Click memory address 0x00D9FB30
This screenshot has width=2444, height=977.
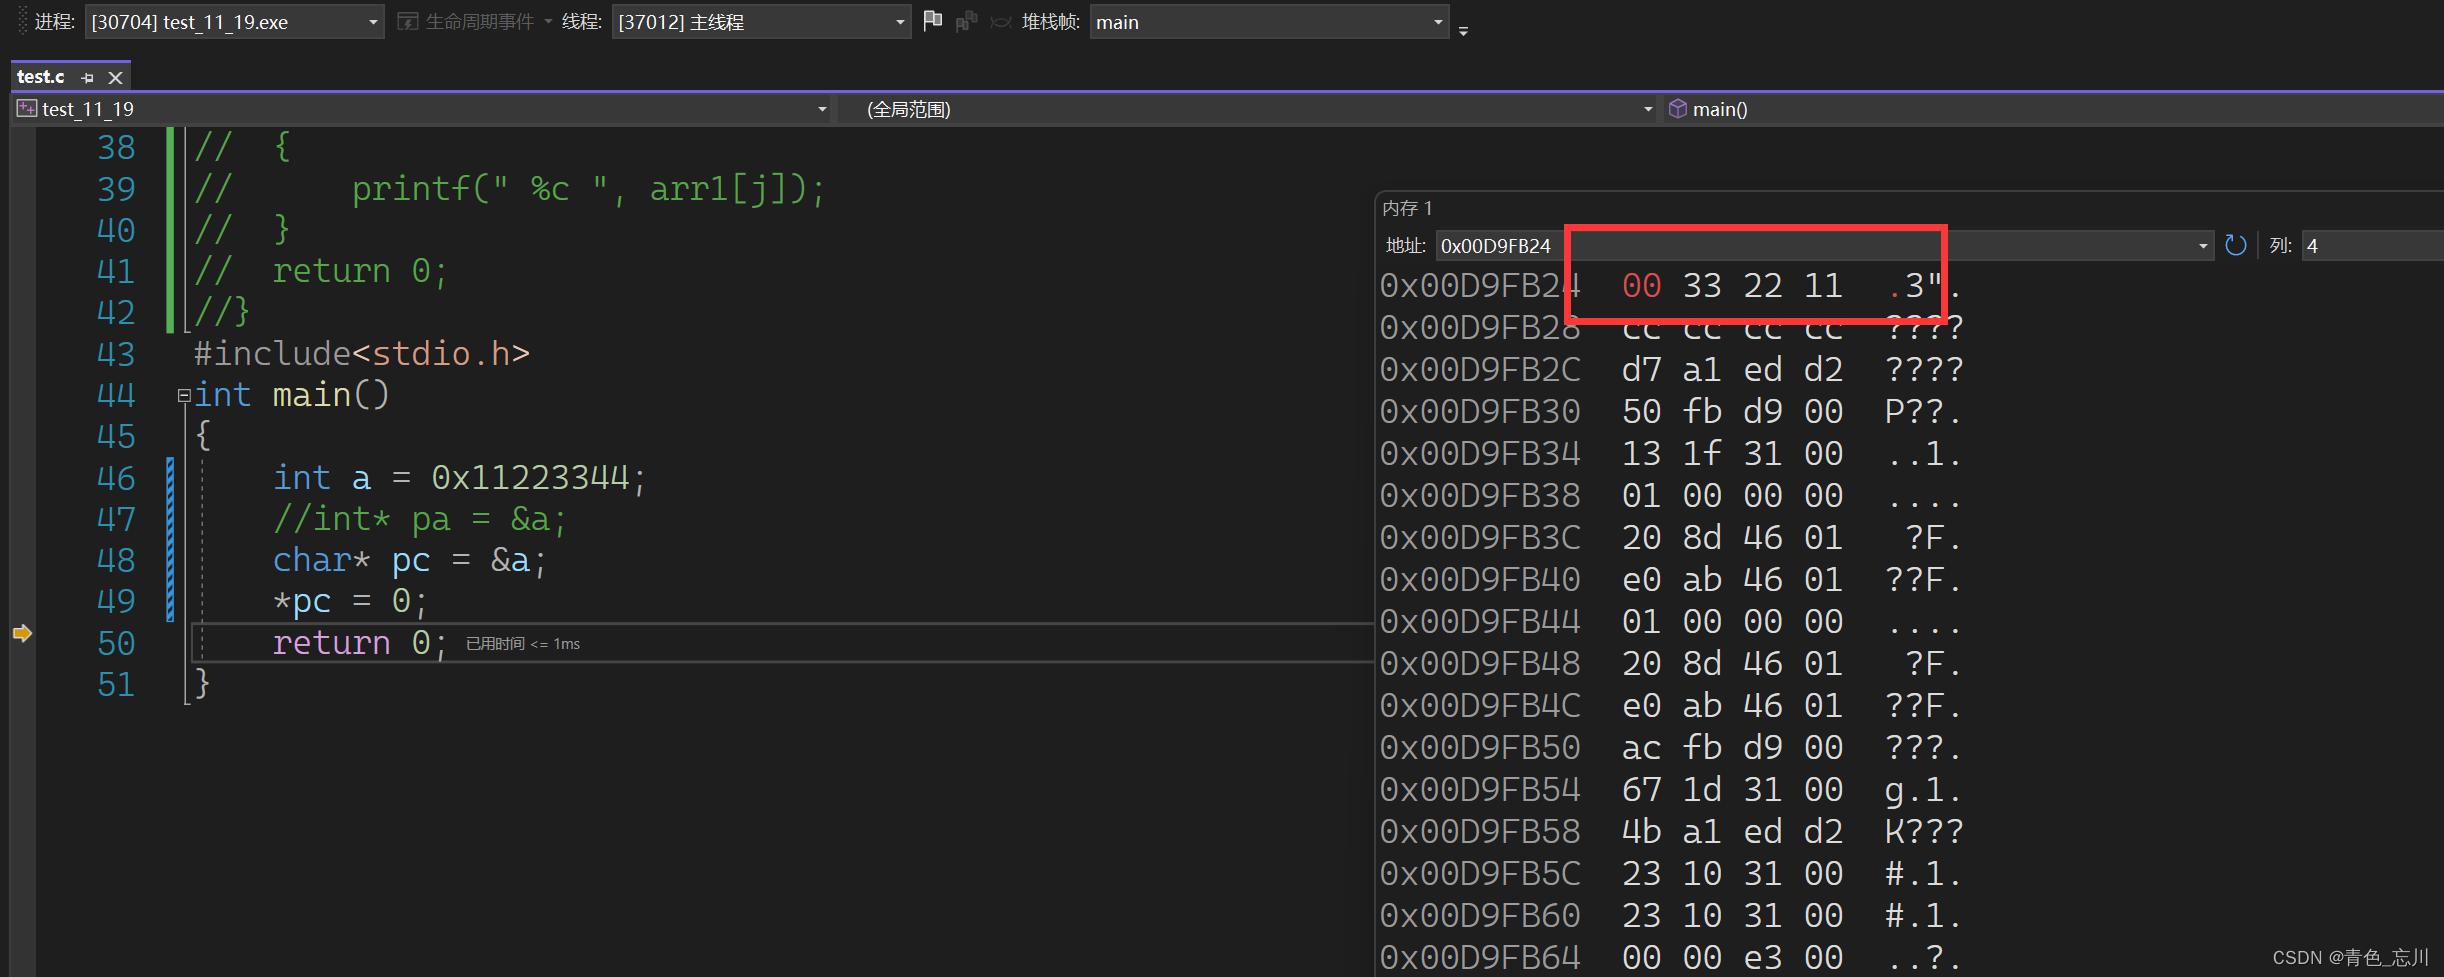pyautogui.click(x=1480, y=412)
